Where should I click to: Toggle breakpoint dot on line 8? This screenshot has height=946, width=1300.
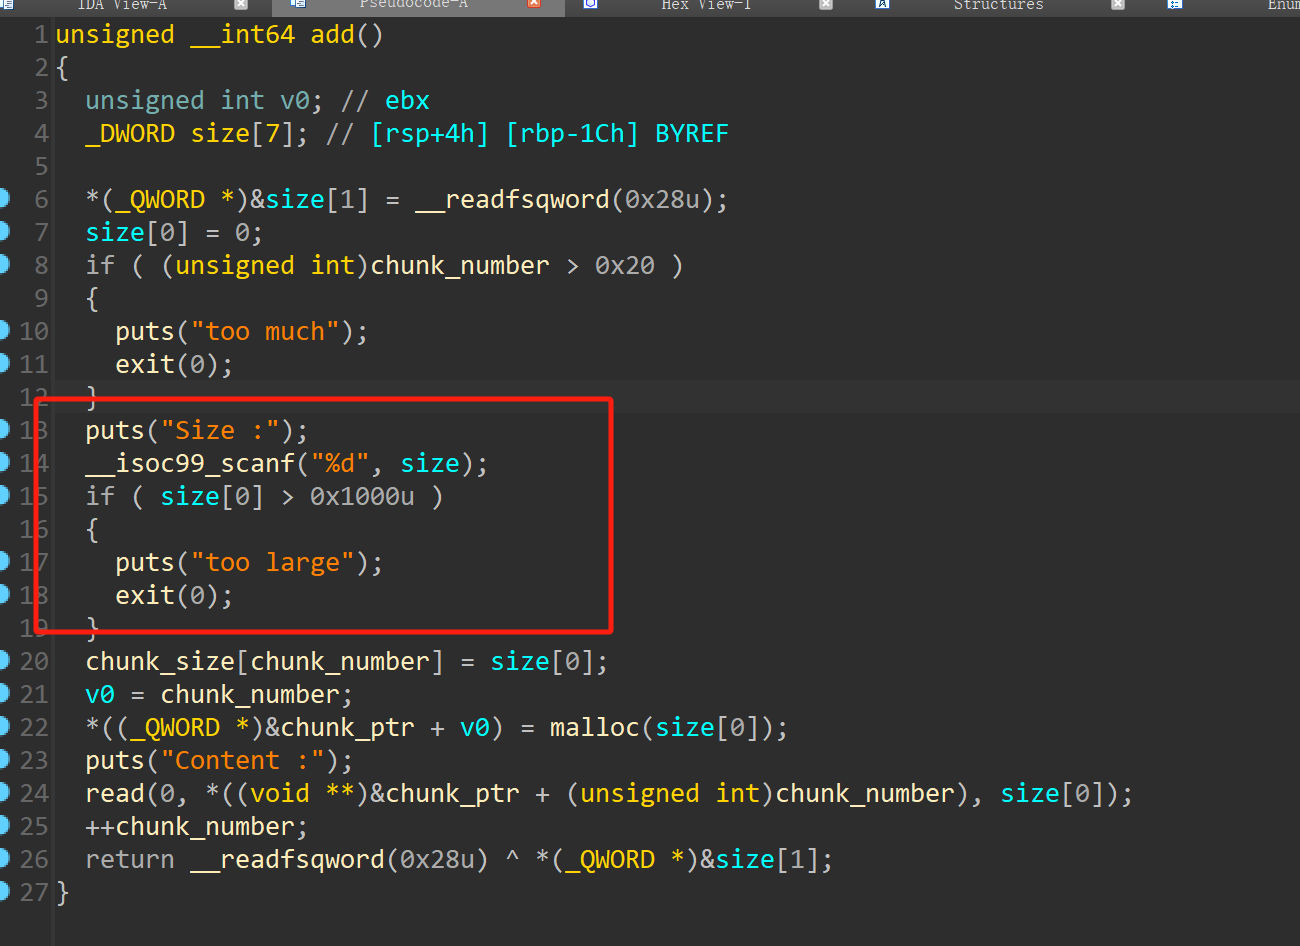click(x=4, y=265)
